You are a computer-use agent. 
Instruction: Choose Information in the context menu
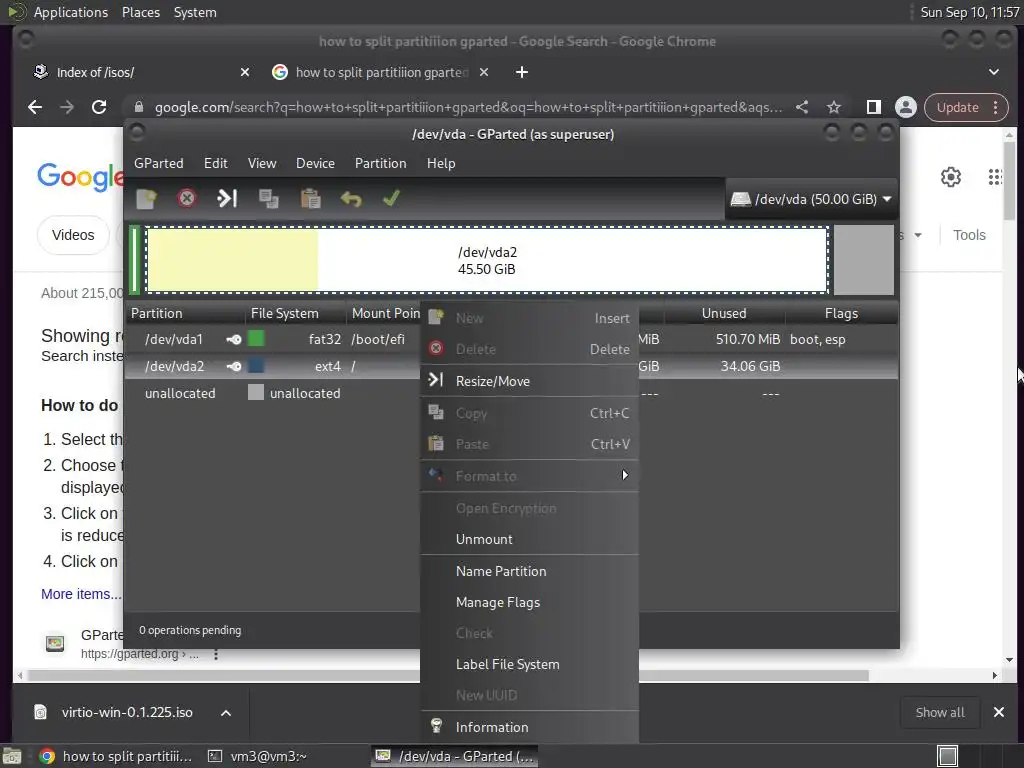click(x=529, y=727)
